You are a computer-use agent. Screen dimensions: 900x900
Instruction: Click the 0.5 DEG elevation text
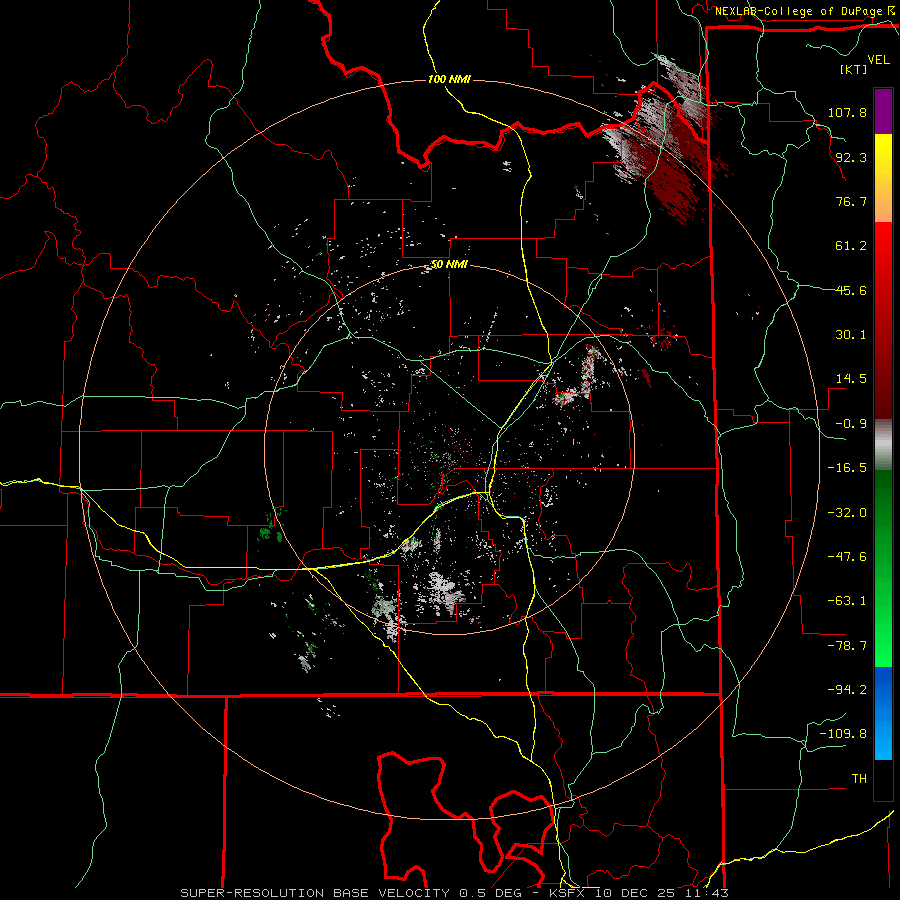490,893
